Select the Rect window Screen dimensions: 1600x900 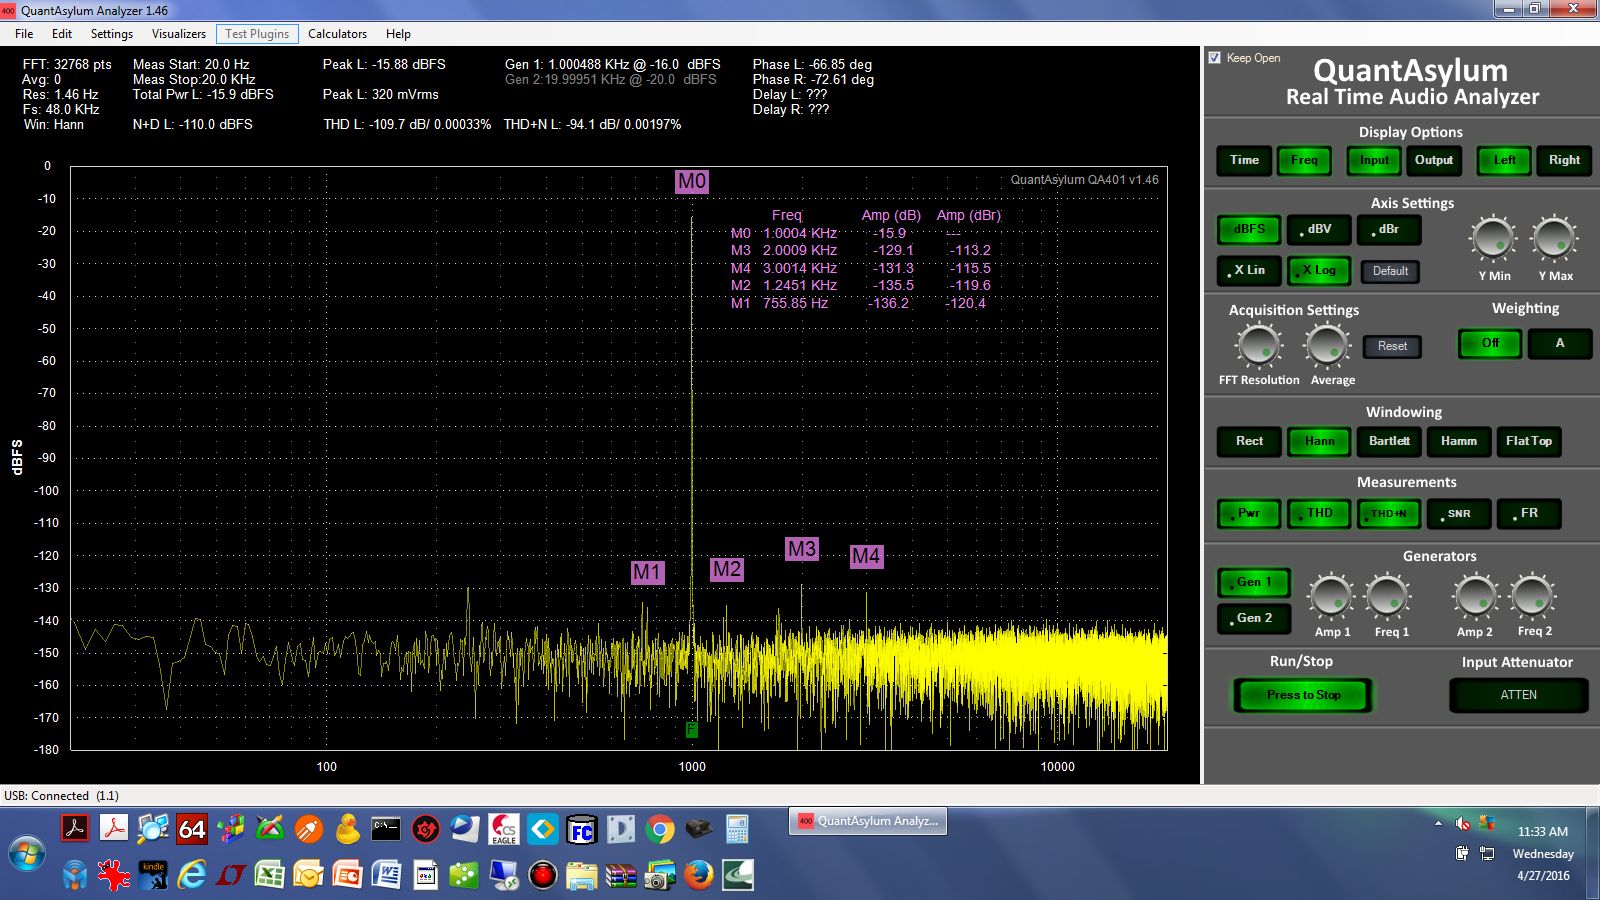1249,441
